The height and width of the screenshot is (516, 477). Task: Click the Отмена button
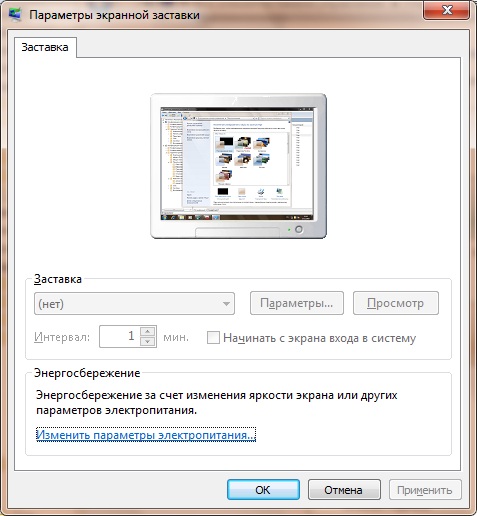click(x=344, y=490)
